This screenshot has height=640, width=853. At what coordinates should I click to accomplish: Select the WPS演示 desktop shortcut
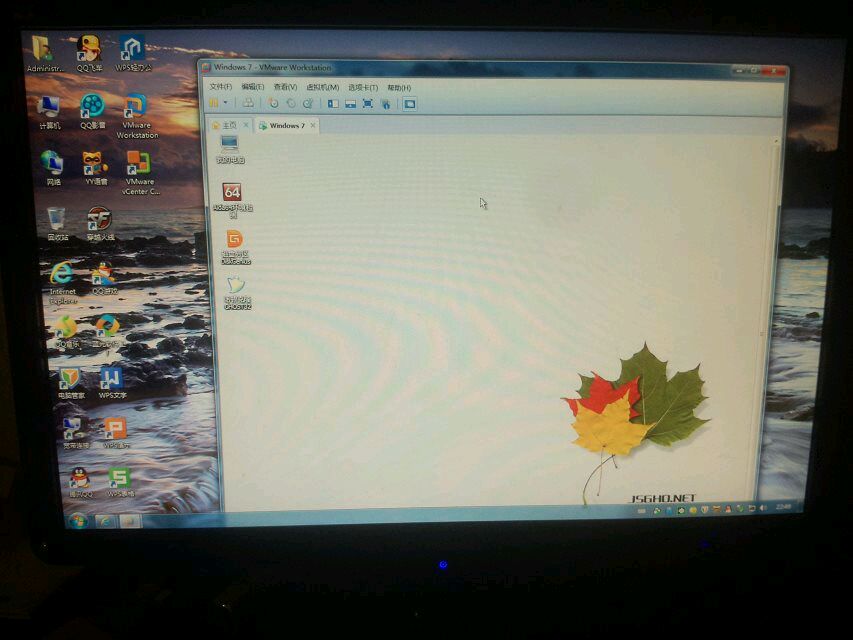click(116, 433)
